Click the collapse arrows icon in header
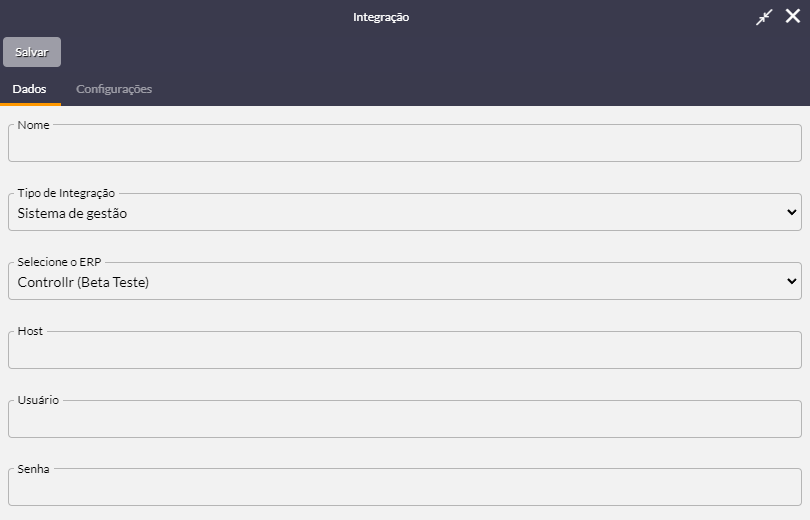810x520 pixels. click(x=764, y=17)
